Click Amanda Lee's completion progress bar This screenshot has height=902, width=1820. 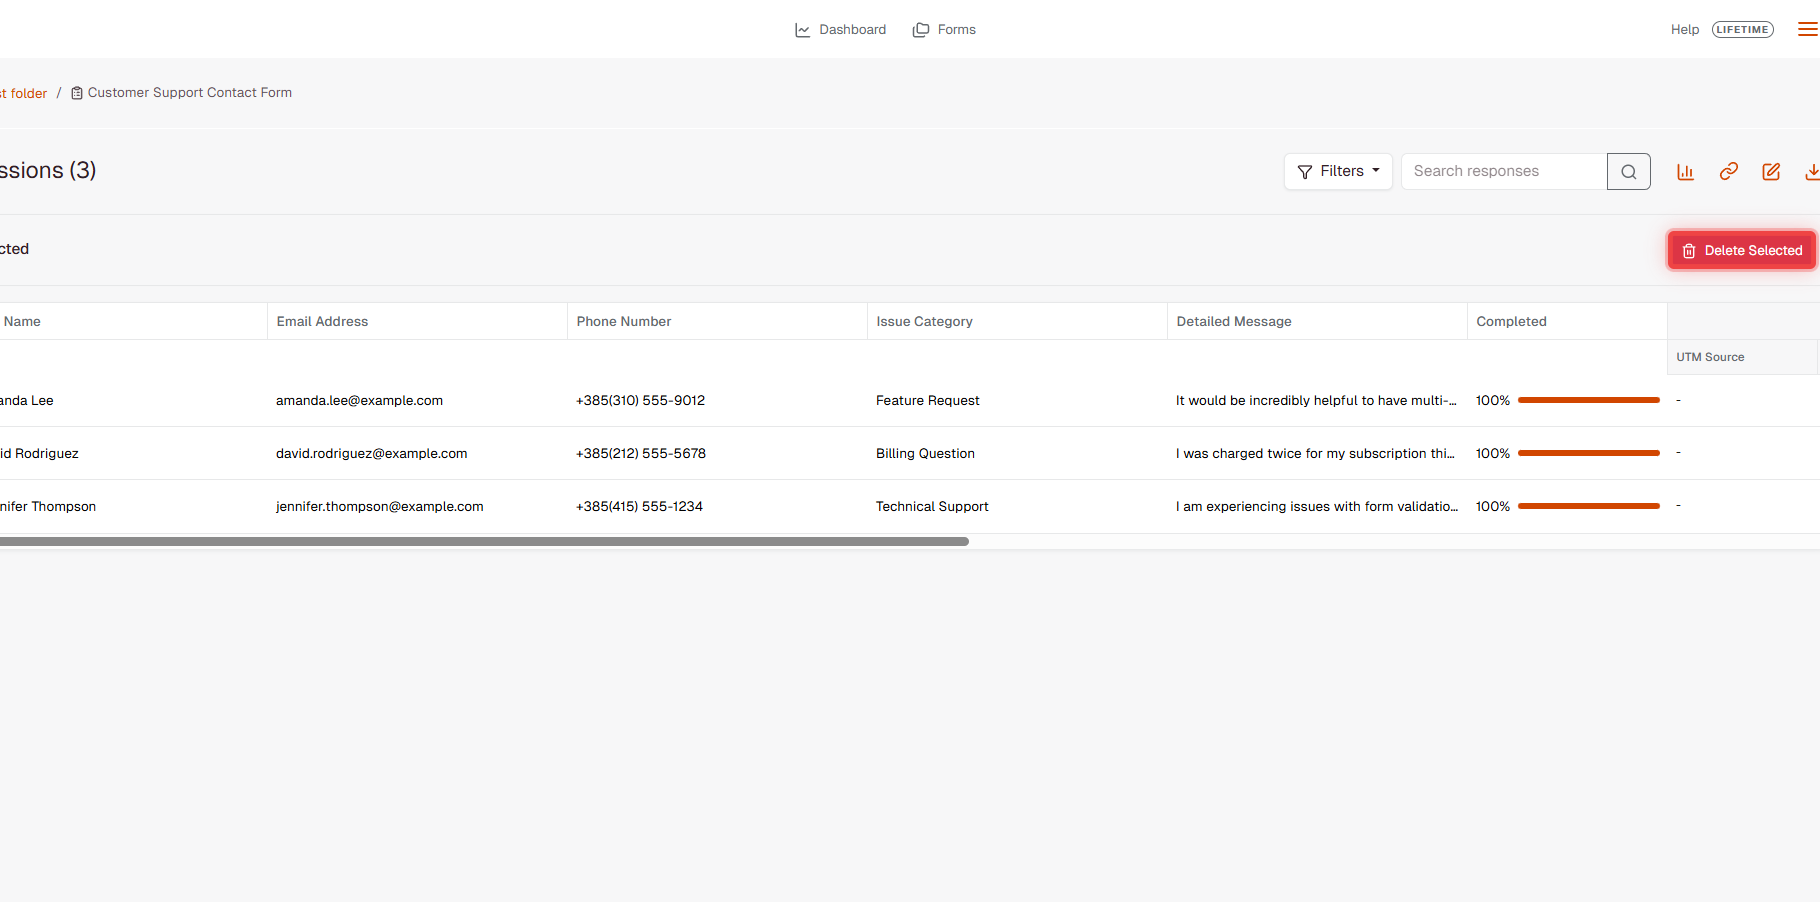pyautogui.click(x=1589, y=400)
